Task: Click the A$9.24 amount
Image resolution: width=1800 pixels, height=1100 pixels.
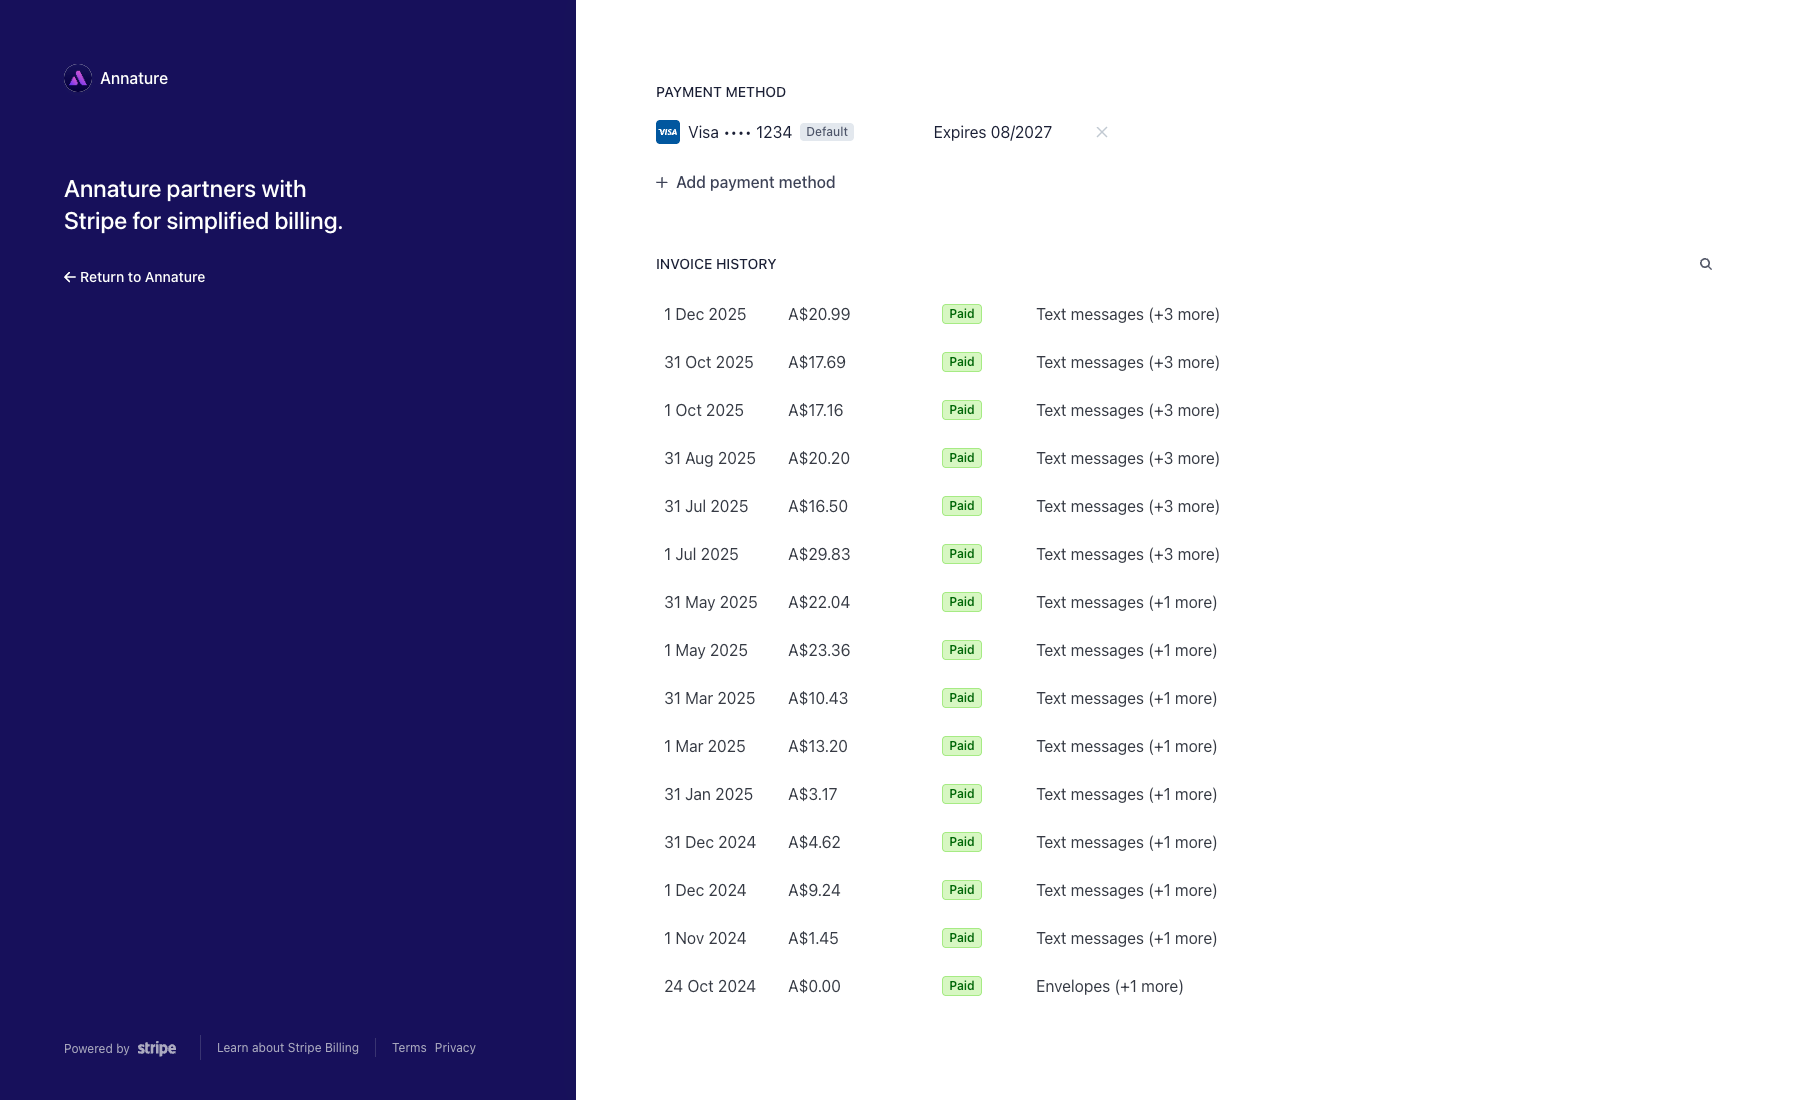Action: [x=814, y=890]
